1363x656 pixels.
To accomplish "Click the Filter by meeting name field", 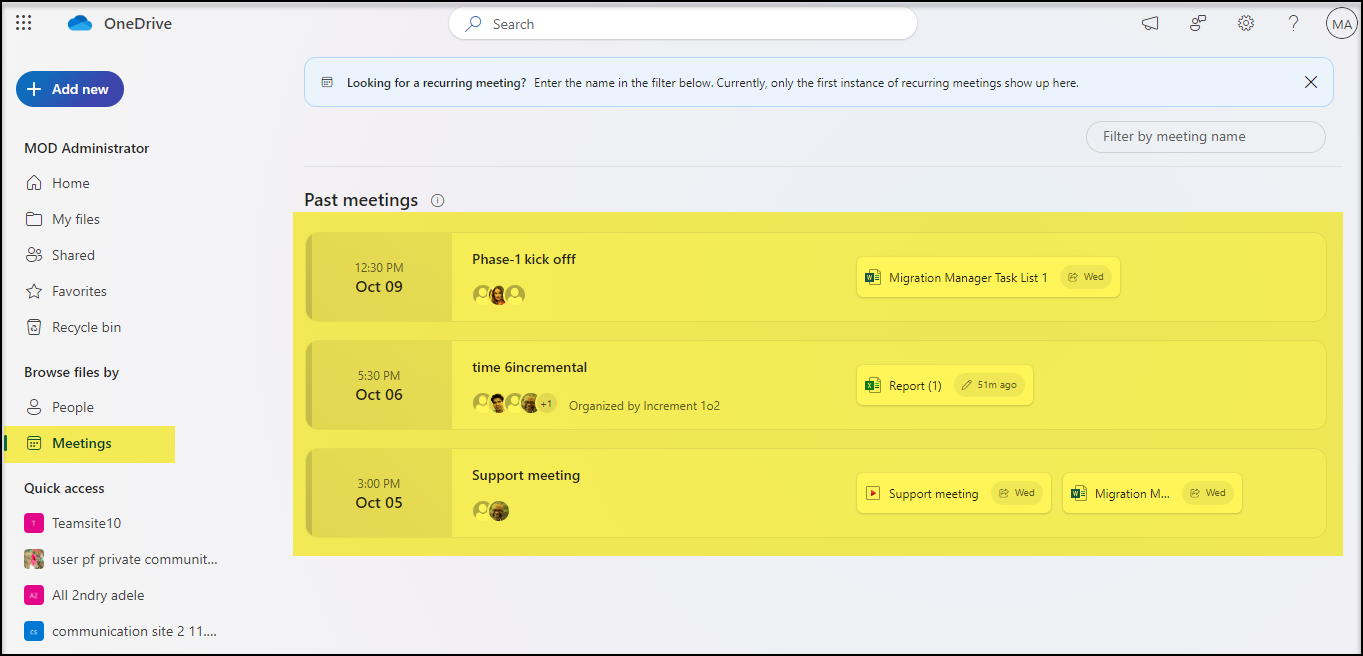I will click(1205, 137).
